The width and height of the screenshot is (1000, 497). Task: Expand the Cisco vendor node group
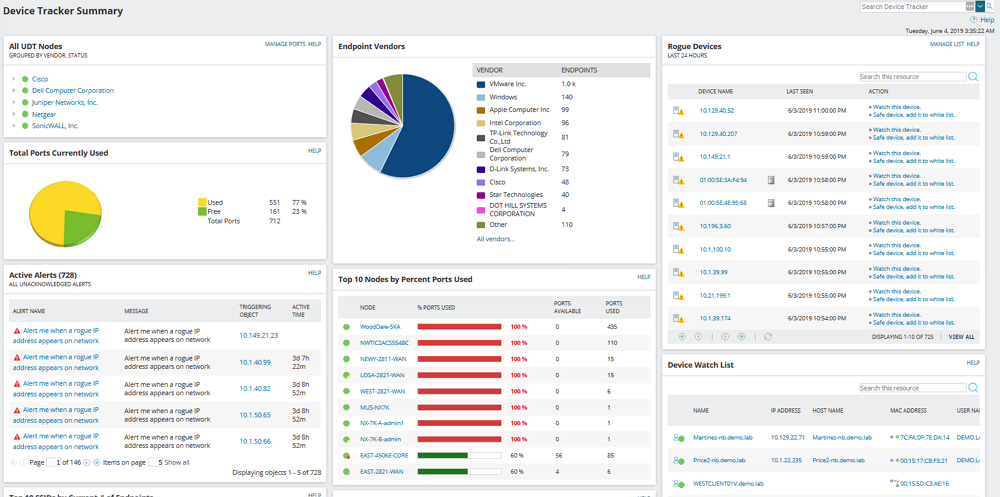13,79
